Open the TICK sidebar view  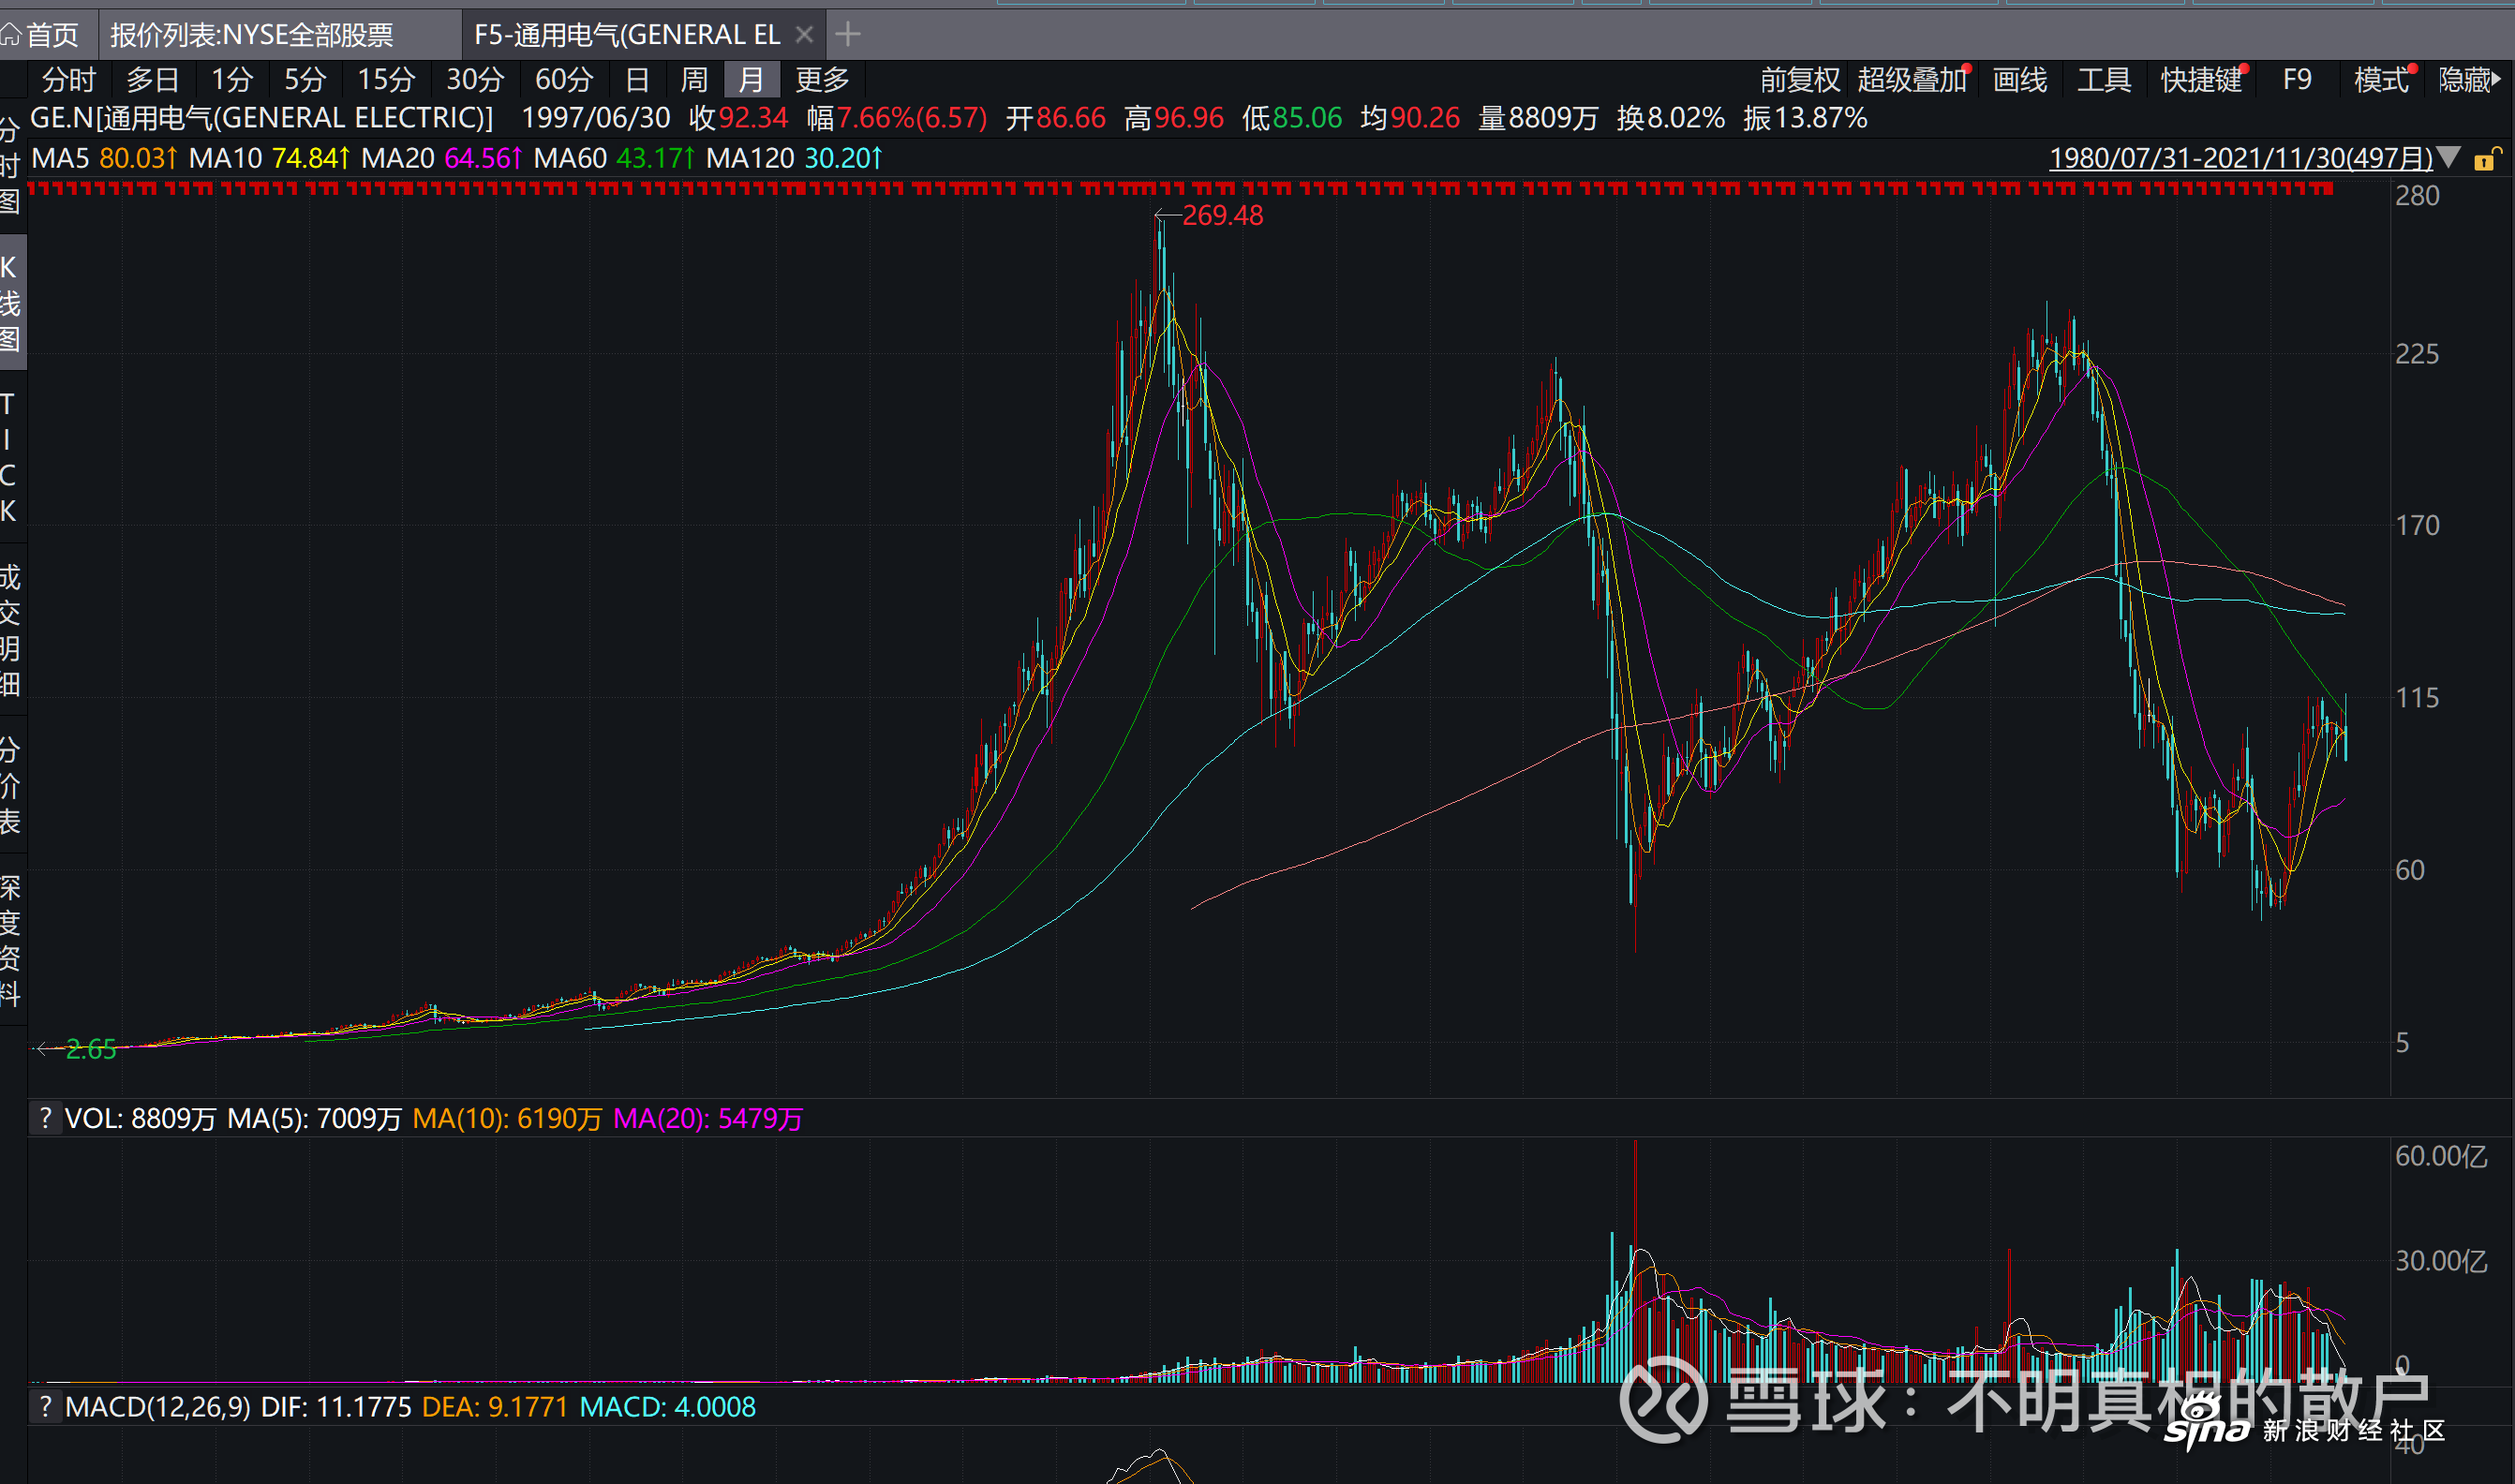(x=8, y=457)
